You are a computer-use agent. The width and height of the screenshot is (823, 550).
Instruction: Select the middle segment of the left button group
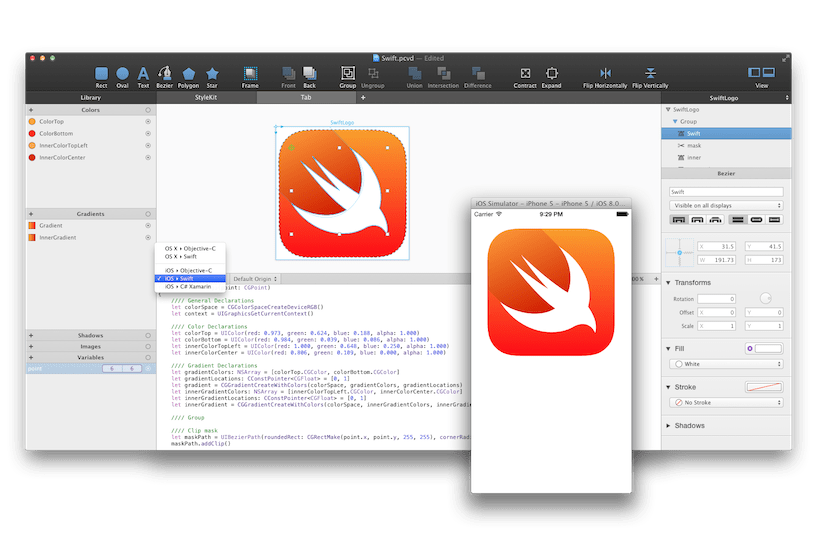tap(697, 220)
